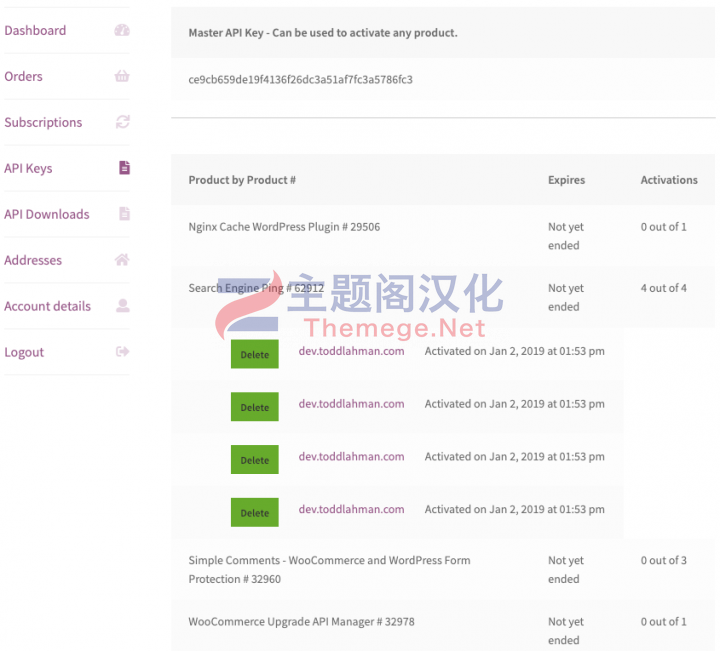Screen dimensions: 720x651
Task: Delete the second dev.toddlahman.com activation
Action: (255, 407)
